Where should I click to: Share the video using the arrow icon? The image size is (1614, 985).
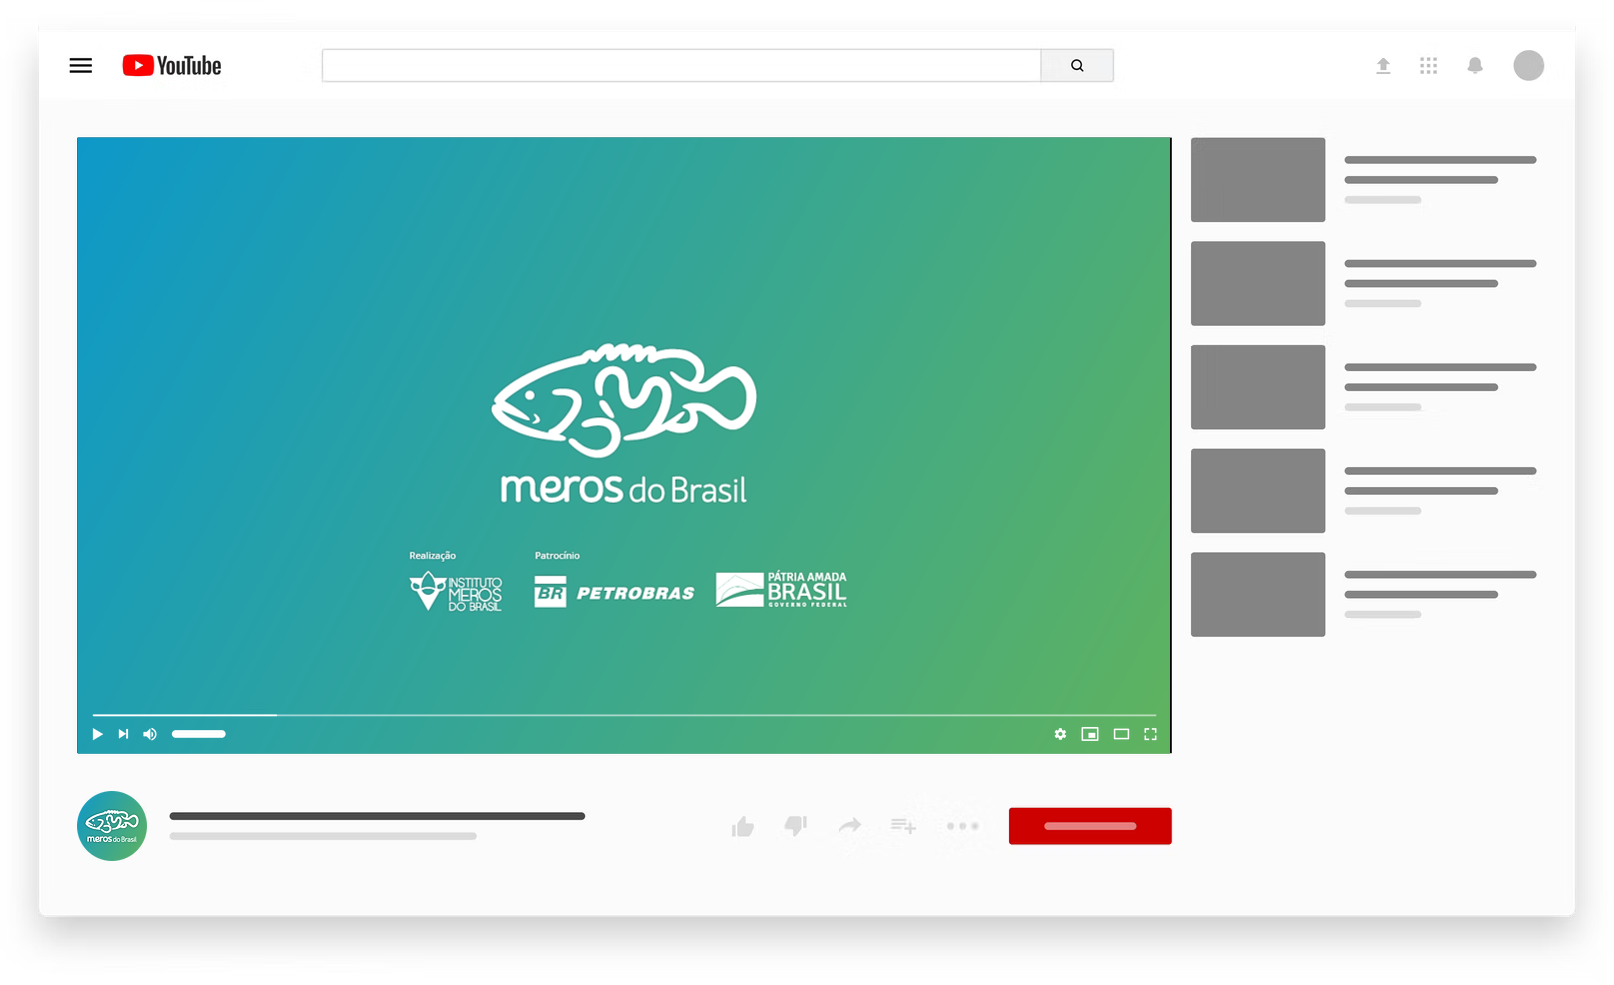coord(850,826)
